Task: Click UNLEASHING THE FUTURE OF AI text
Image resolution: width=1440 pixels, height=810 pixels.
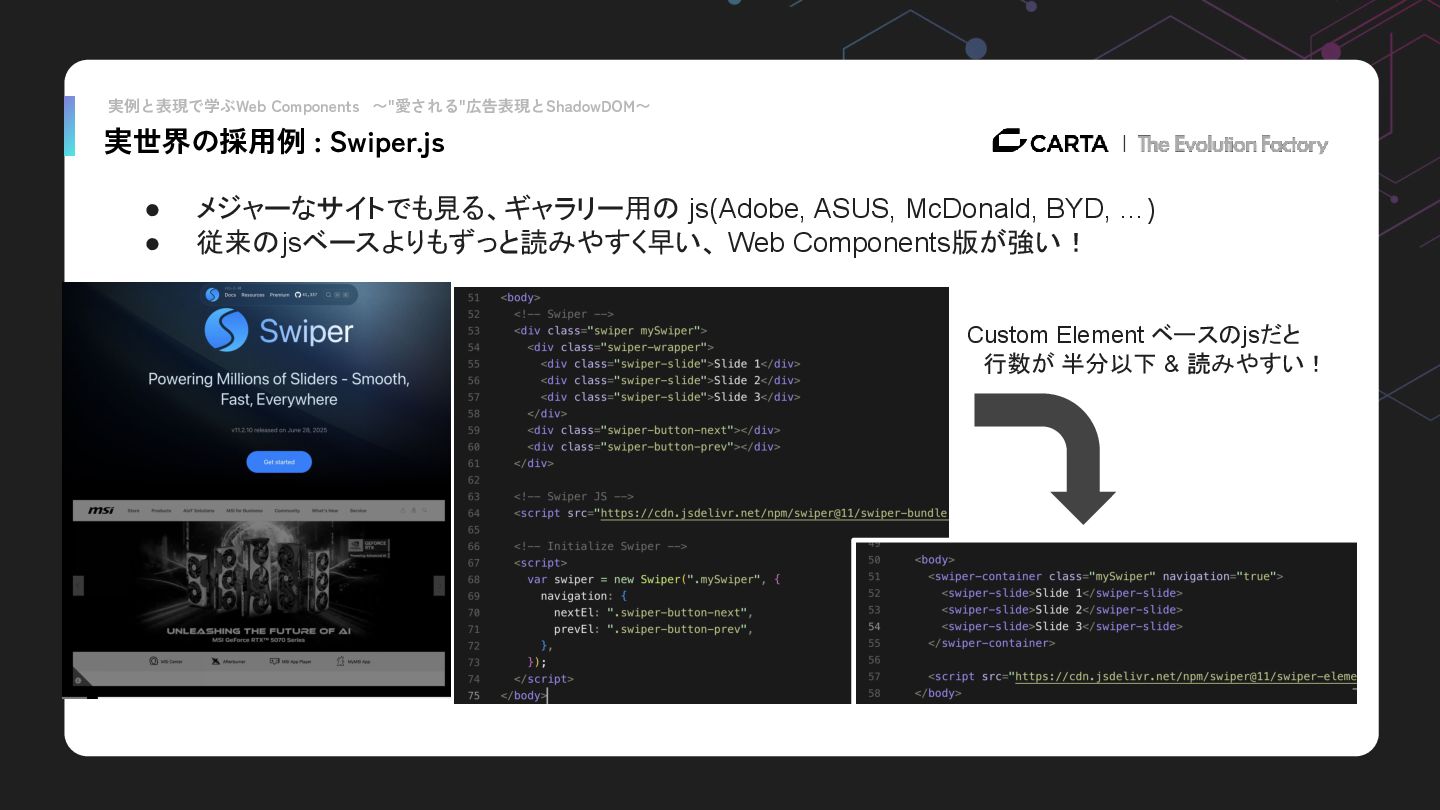Action: [x=258, y=631]
